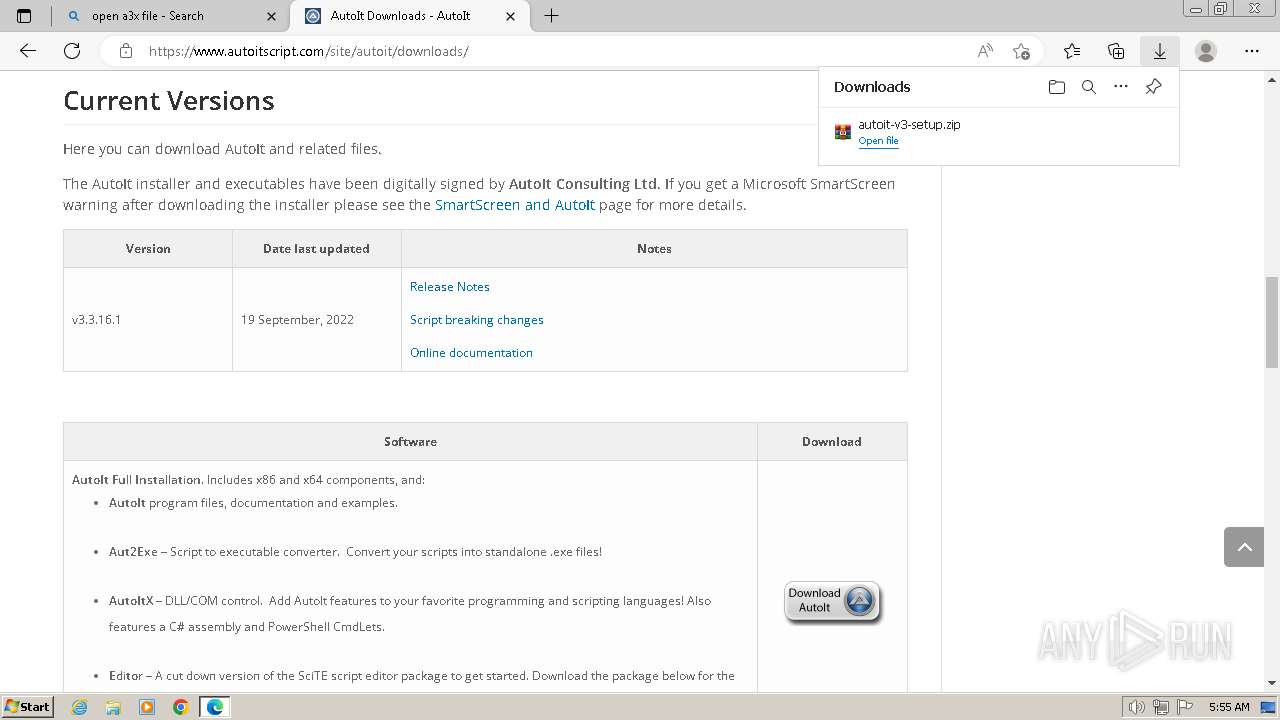Screen dimensions: 1280x720
Task: Click 'Open file' under autoit-v3-setup.zip
Action: pos(878,141)
